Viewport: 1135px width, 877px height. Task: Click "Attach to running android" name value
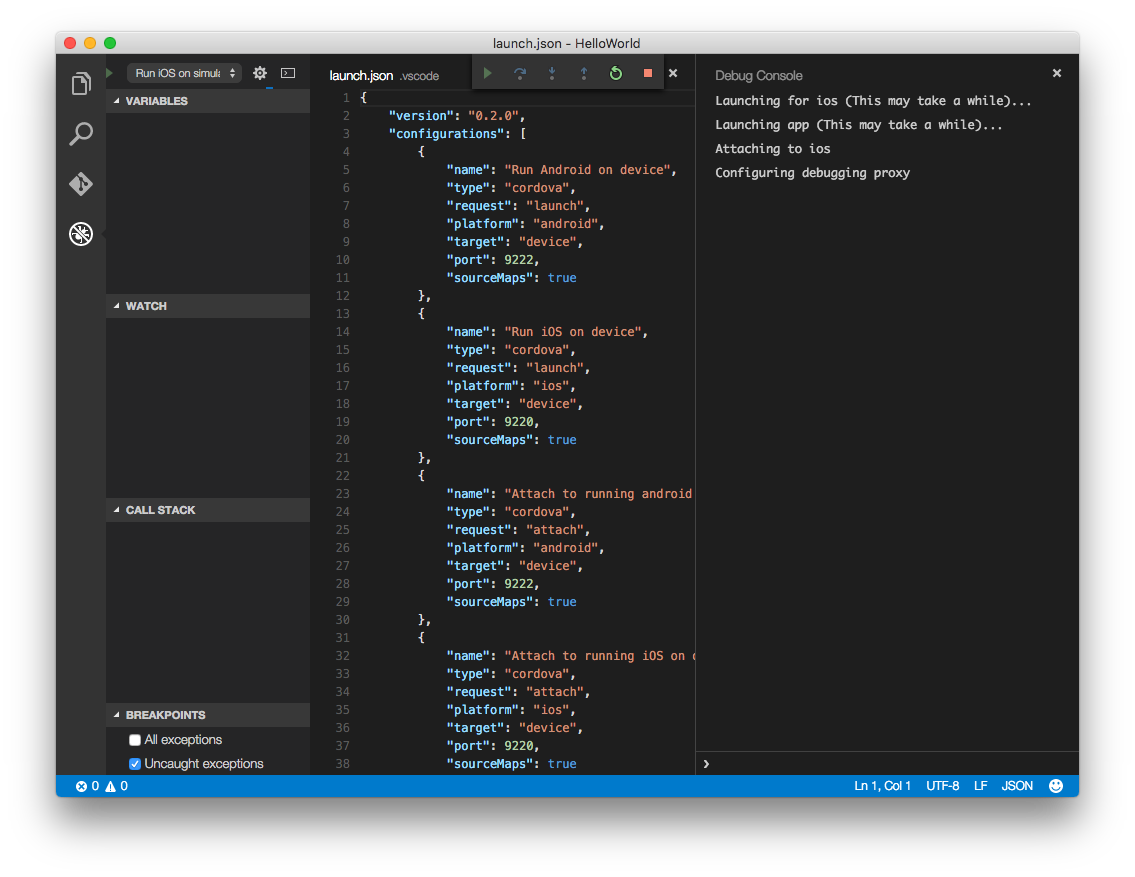599,494
